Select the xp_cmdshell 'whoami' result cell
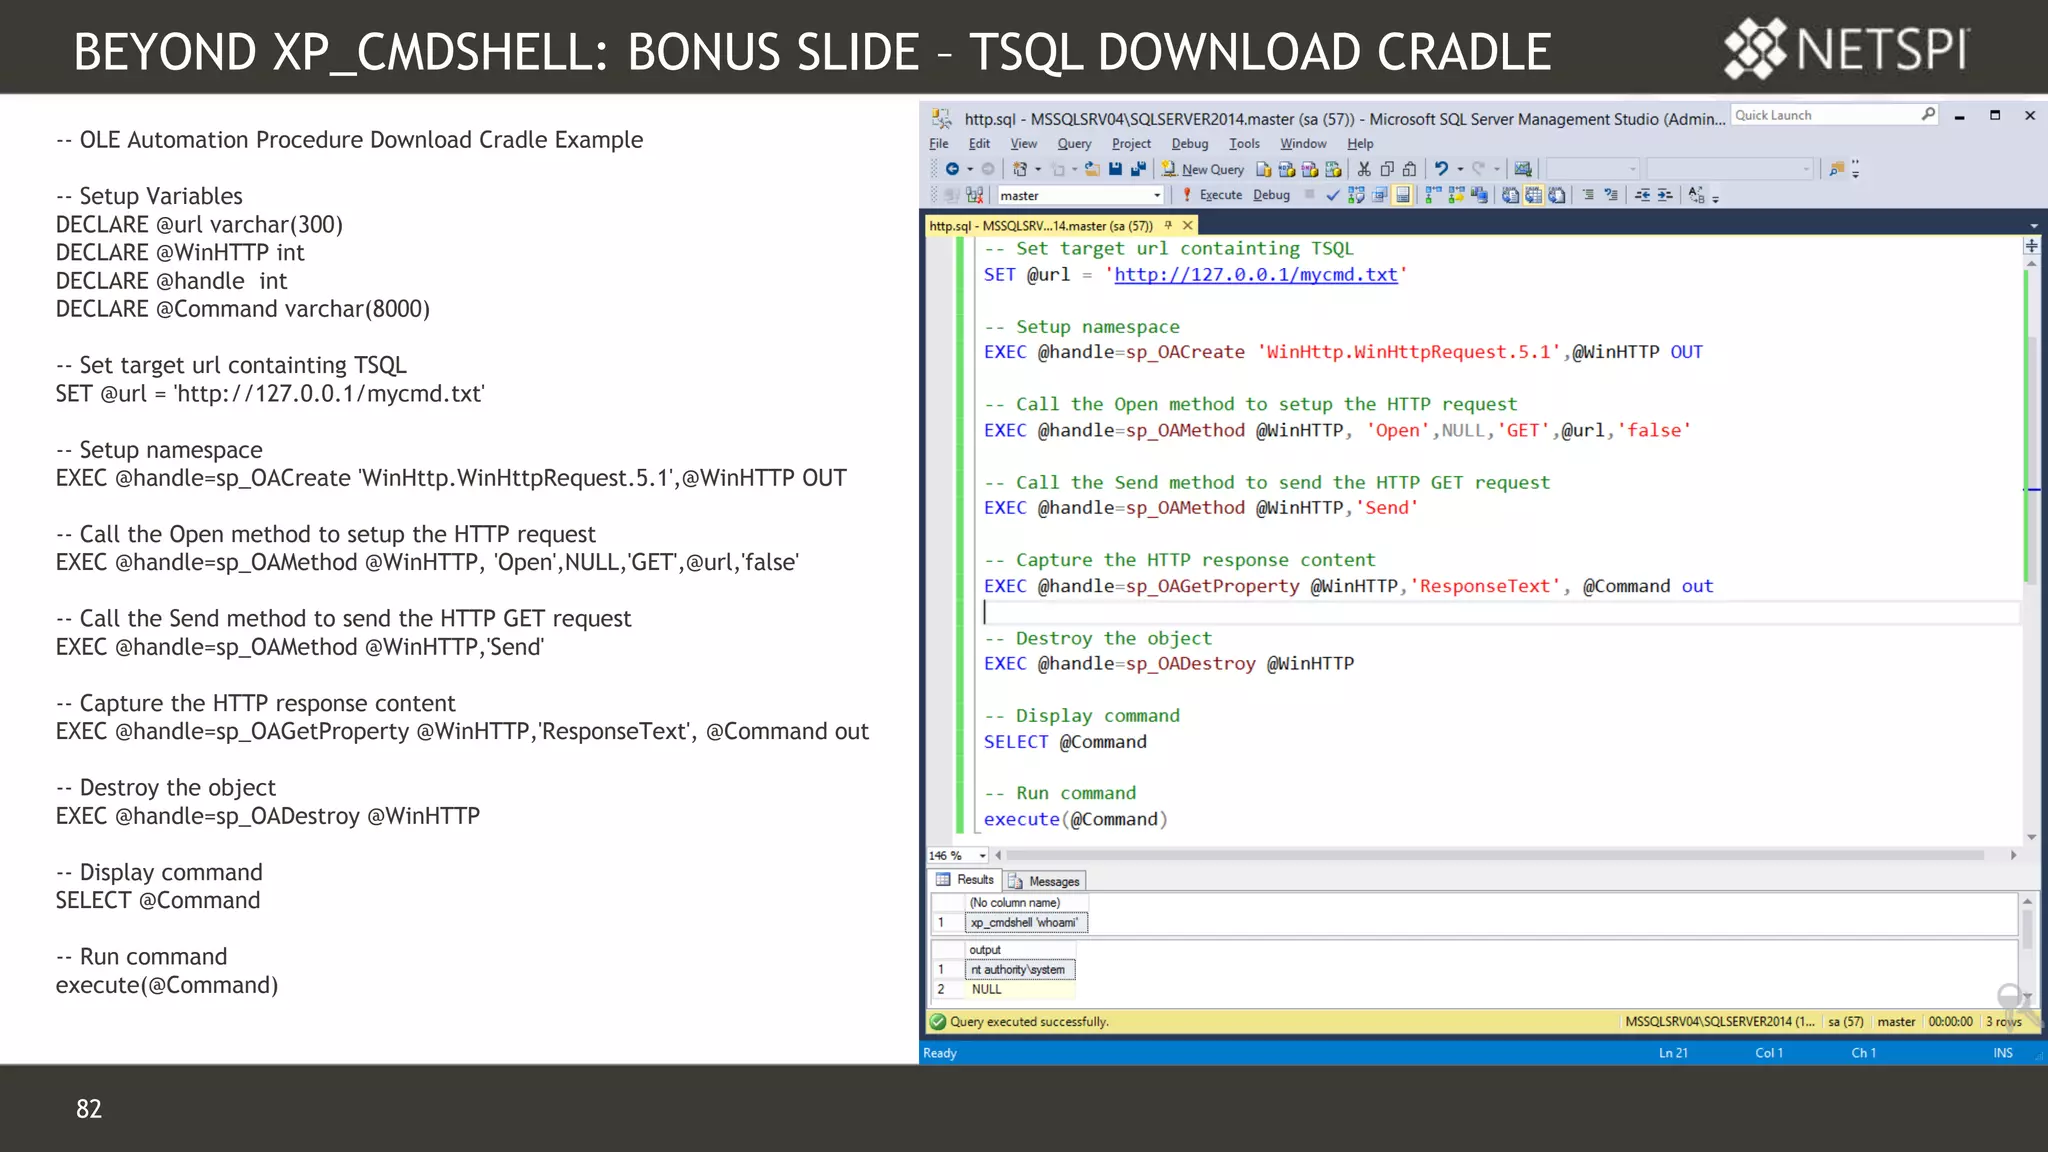Viewport: 2048px width, 1152px height. pos(1027,923)
